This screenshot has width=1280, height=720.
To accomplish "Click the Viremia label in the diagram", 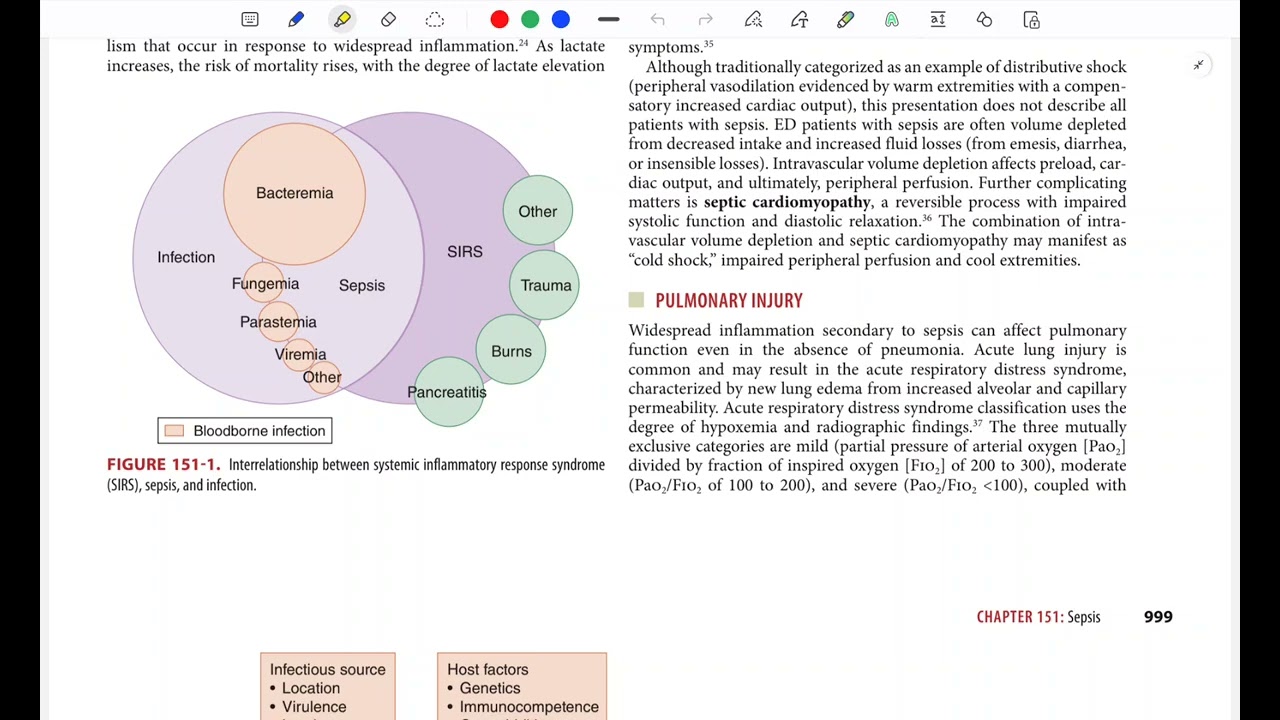I will click(300, 355).
